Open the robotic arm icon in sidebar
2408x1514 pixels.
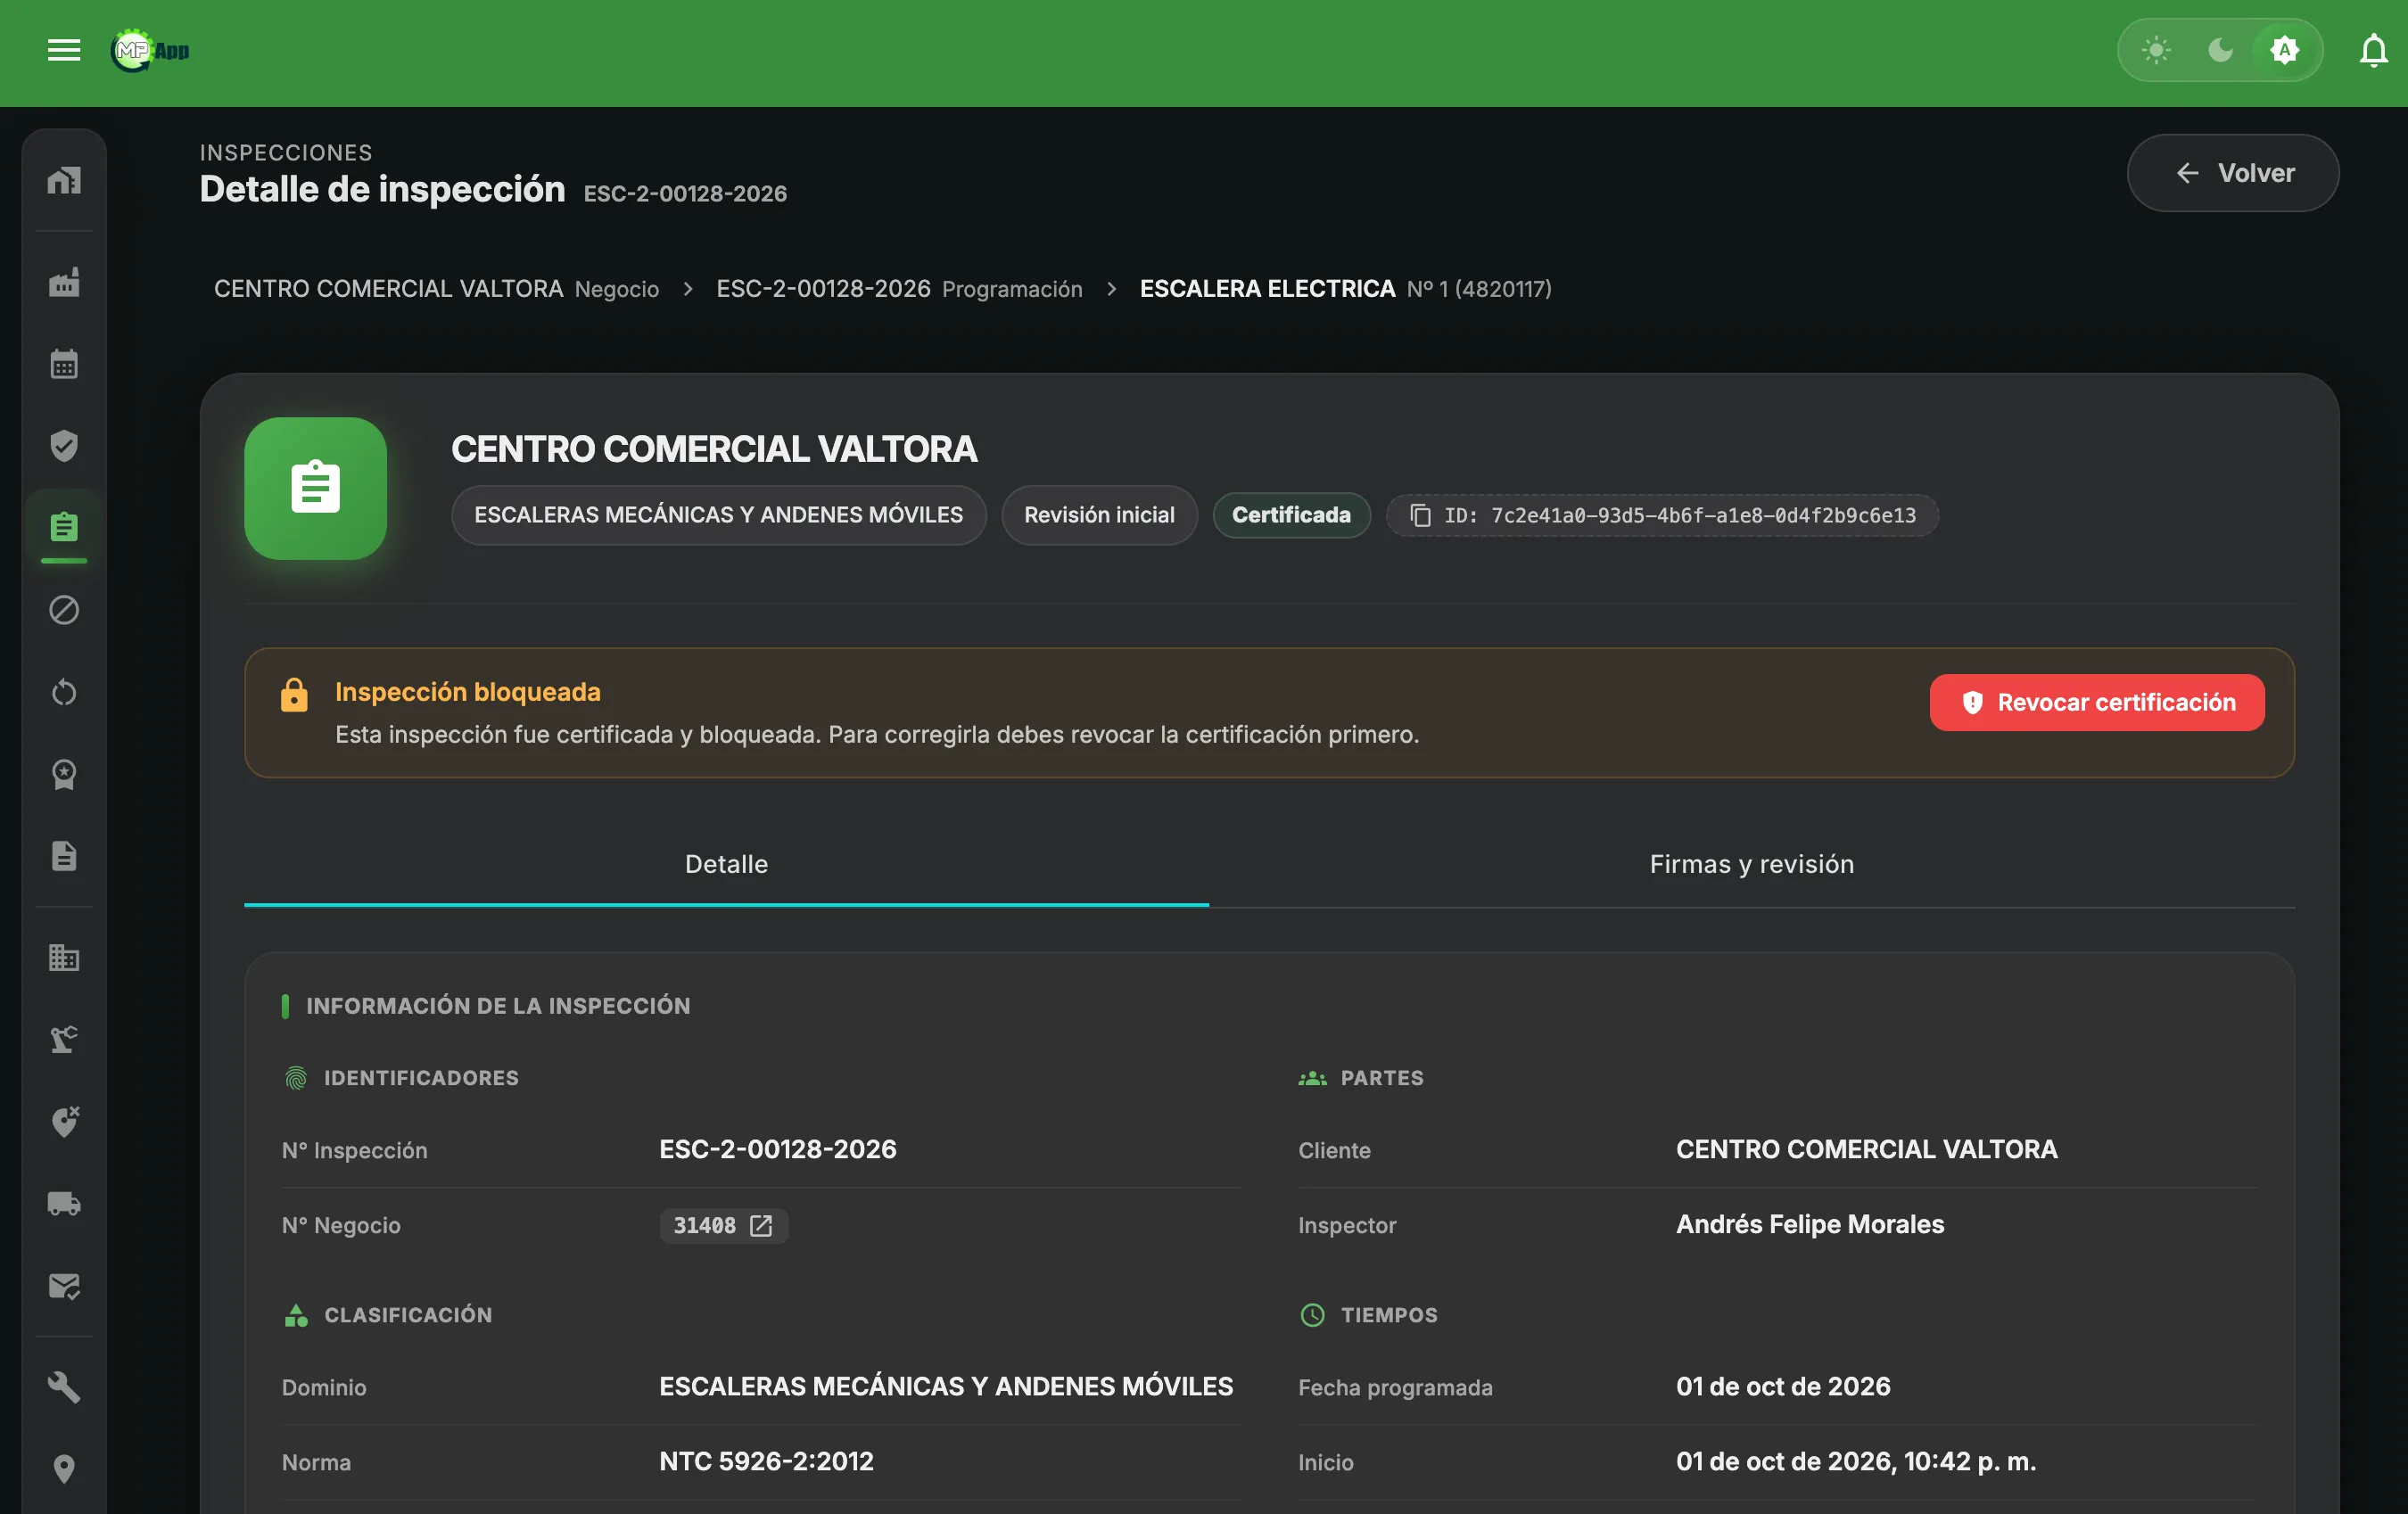coord(64,1040)
